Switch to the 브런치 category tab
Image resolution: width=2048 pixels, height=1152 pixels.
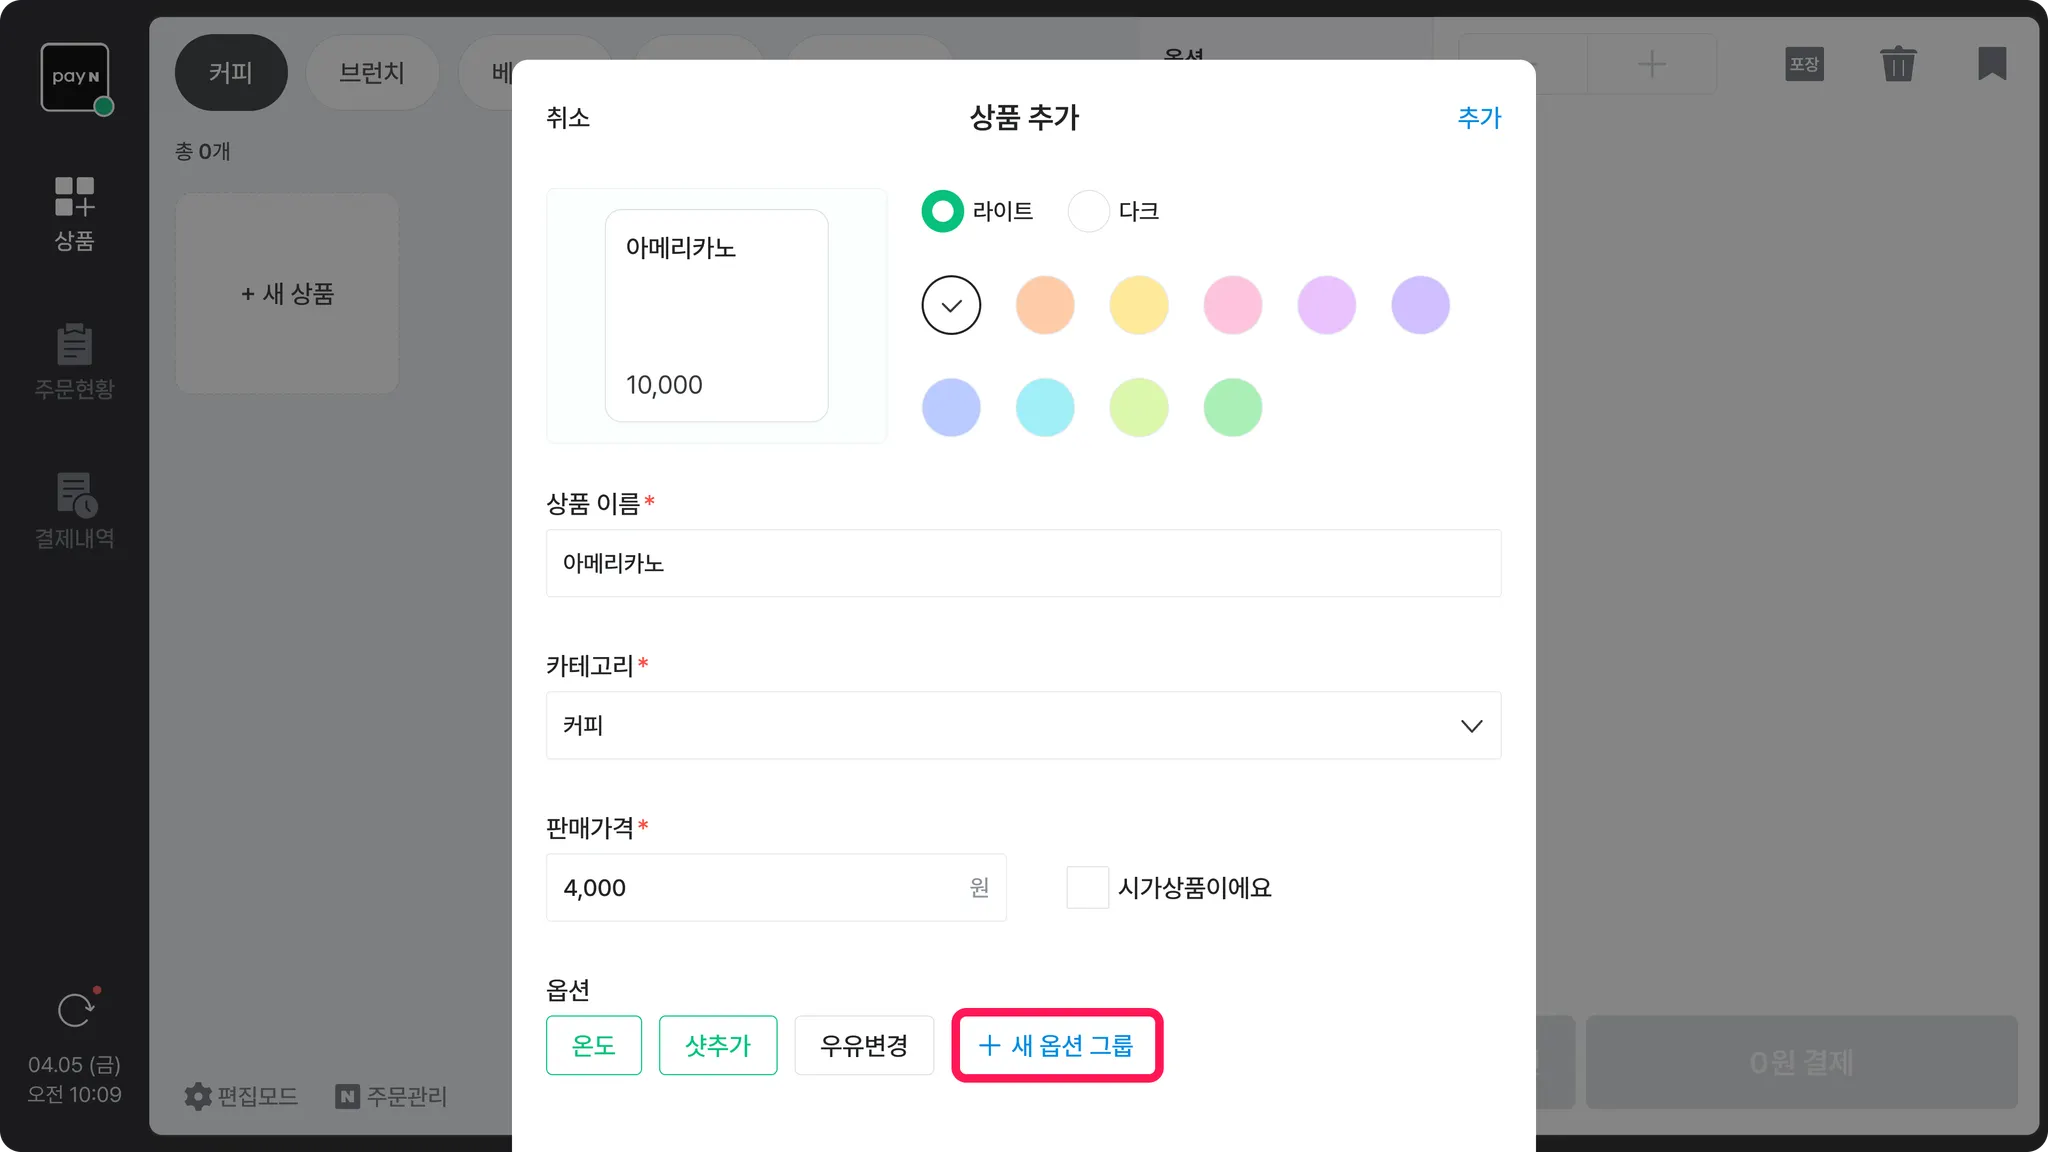click(x=372, y=73)
